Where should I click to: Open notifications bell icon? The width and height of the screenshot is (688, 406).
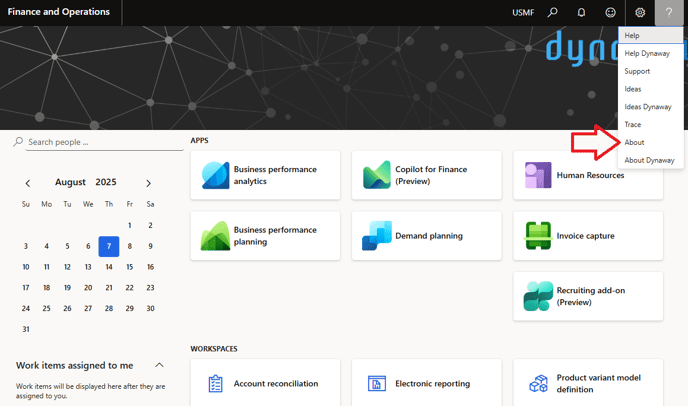click(581, 12)
